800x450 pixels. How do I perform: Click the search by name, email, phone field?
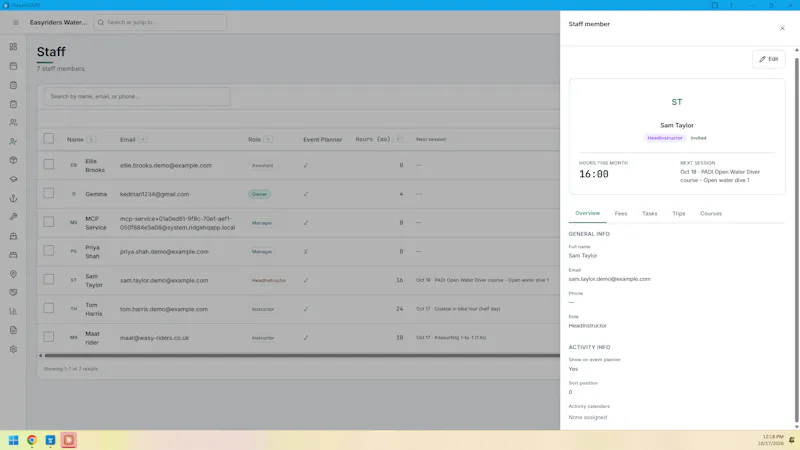click(137, 96)
